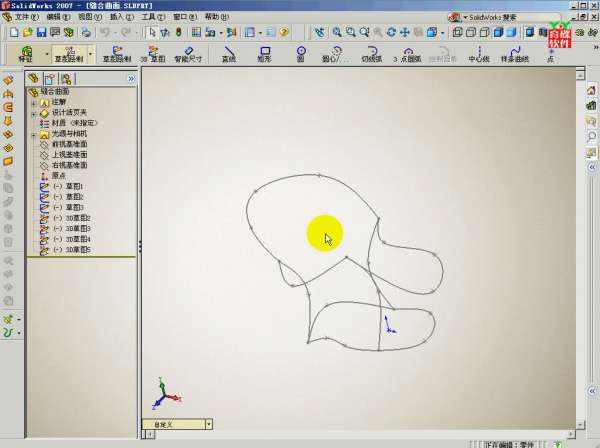
Task: Open the 编辑(E) menu
Action: pos(59,17)
